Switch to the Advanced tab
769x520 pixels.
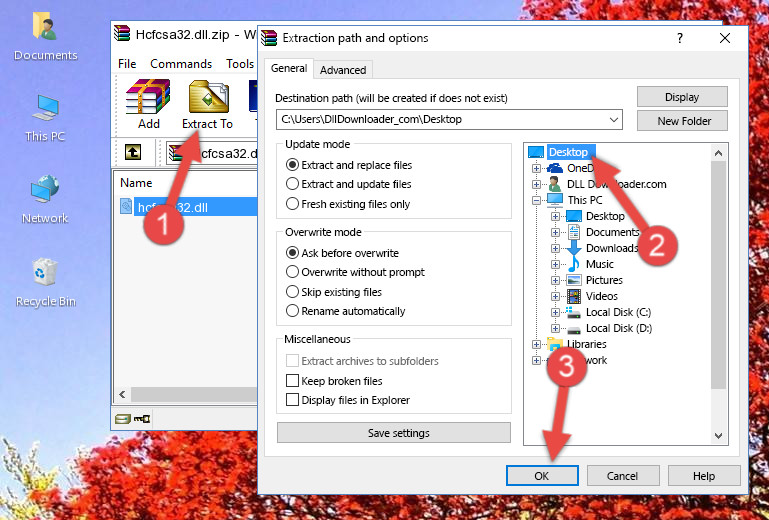(x=343, y=70)
